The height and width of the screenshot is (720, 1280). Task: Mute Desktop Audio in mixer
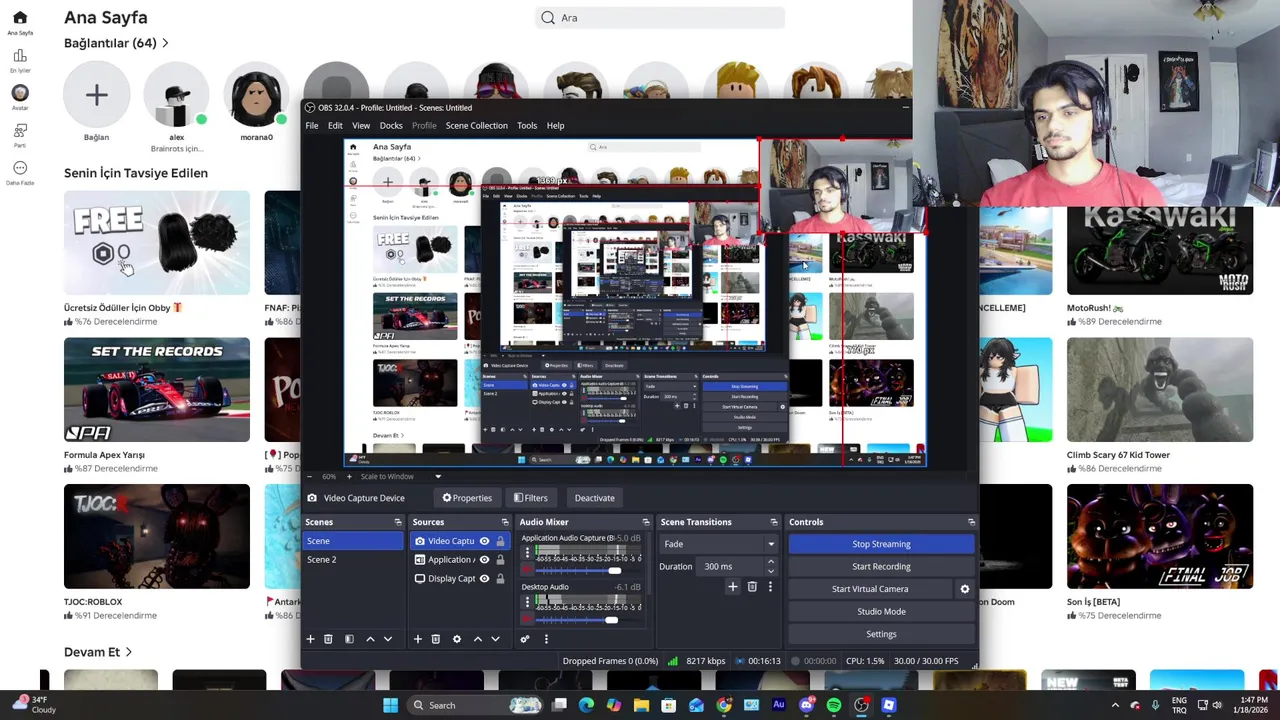tap(527, 619)
